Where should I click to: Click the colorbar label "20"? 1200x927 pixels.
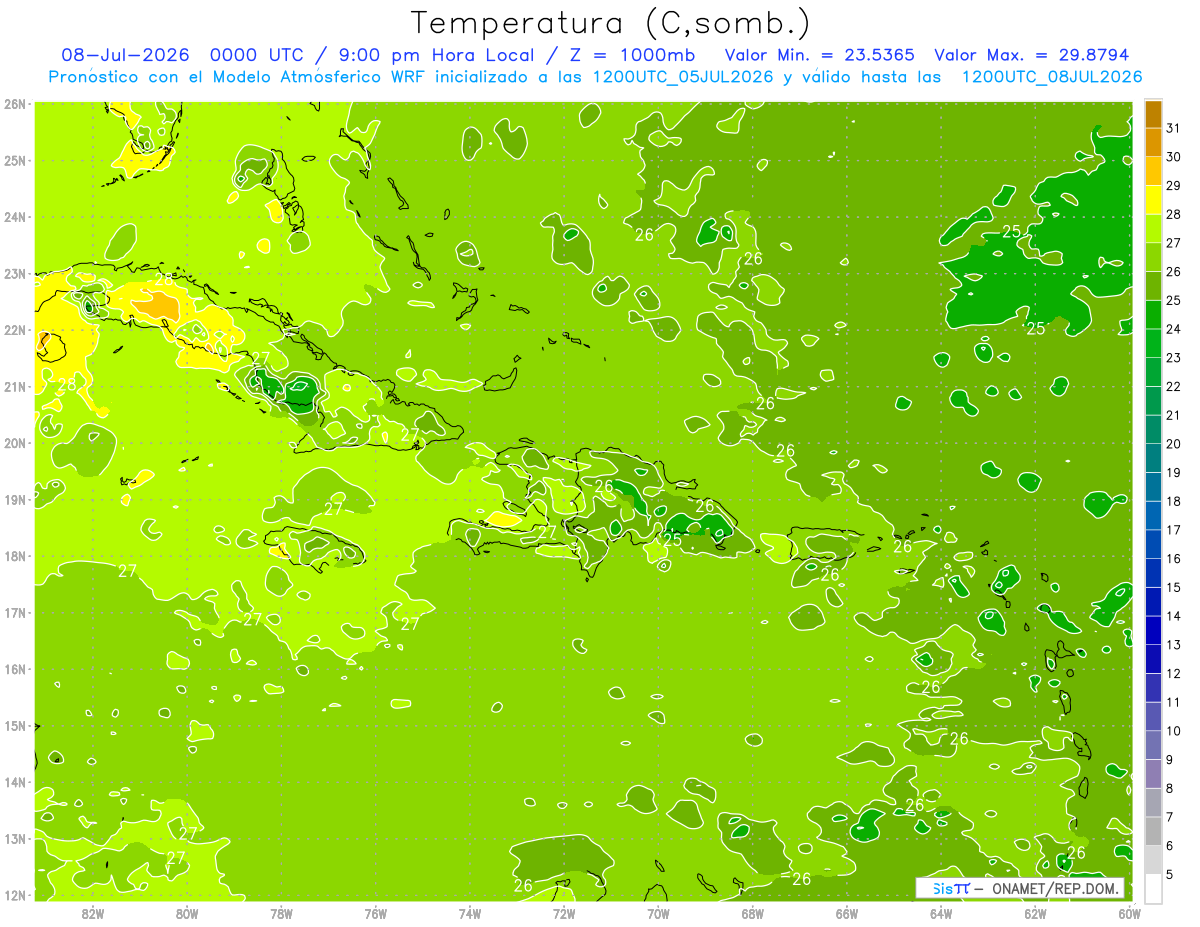click(x=1174, y=444)
